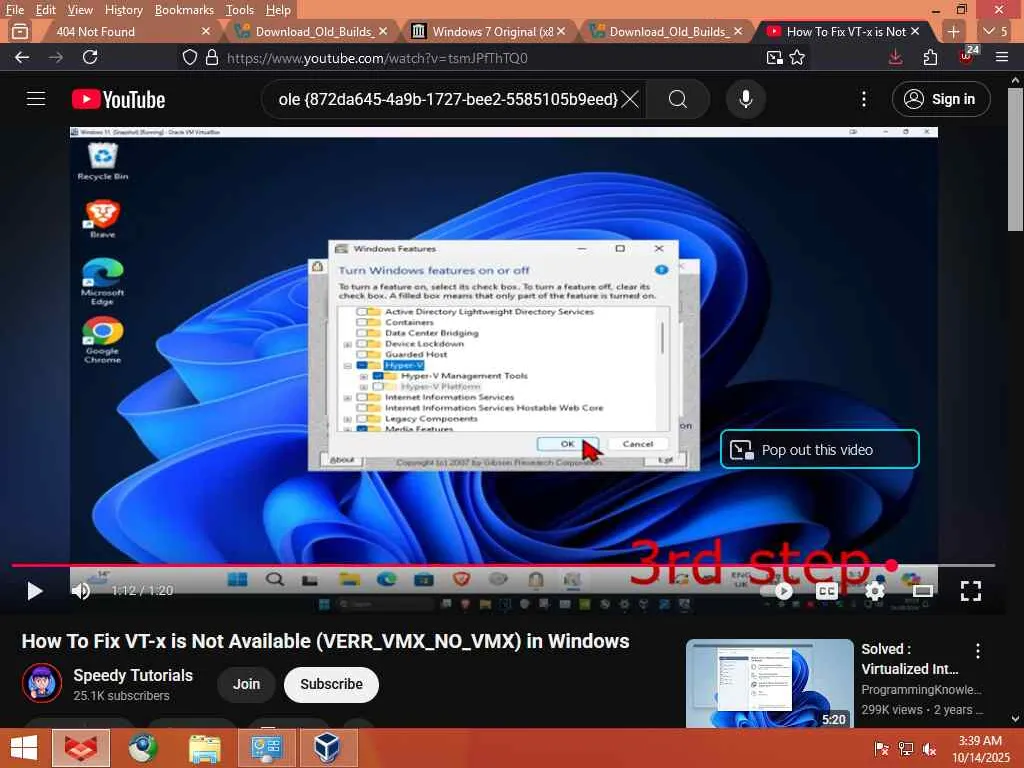Image resolution: width=1024 pixels, height=768 pixels.
Task: Open Firefox View button left of tabs
Action: point(20,31)
